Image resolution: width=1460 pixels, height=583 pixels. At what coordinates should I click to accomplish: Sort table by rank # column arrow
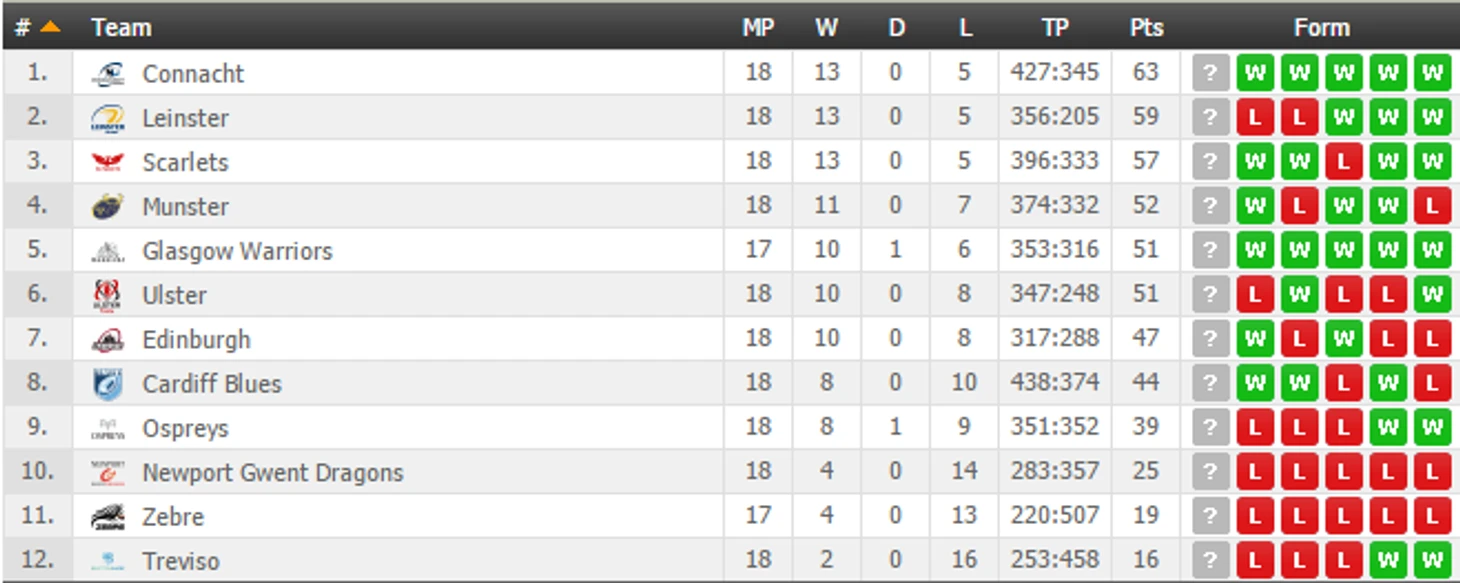click(x=50, y=27)
